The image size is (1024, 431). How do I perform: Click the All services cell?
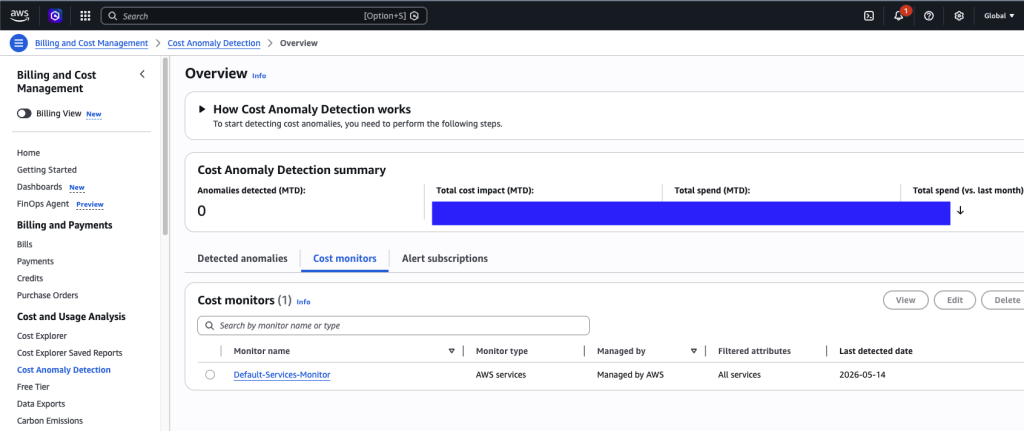[x=739, y=375]
